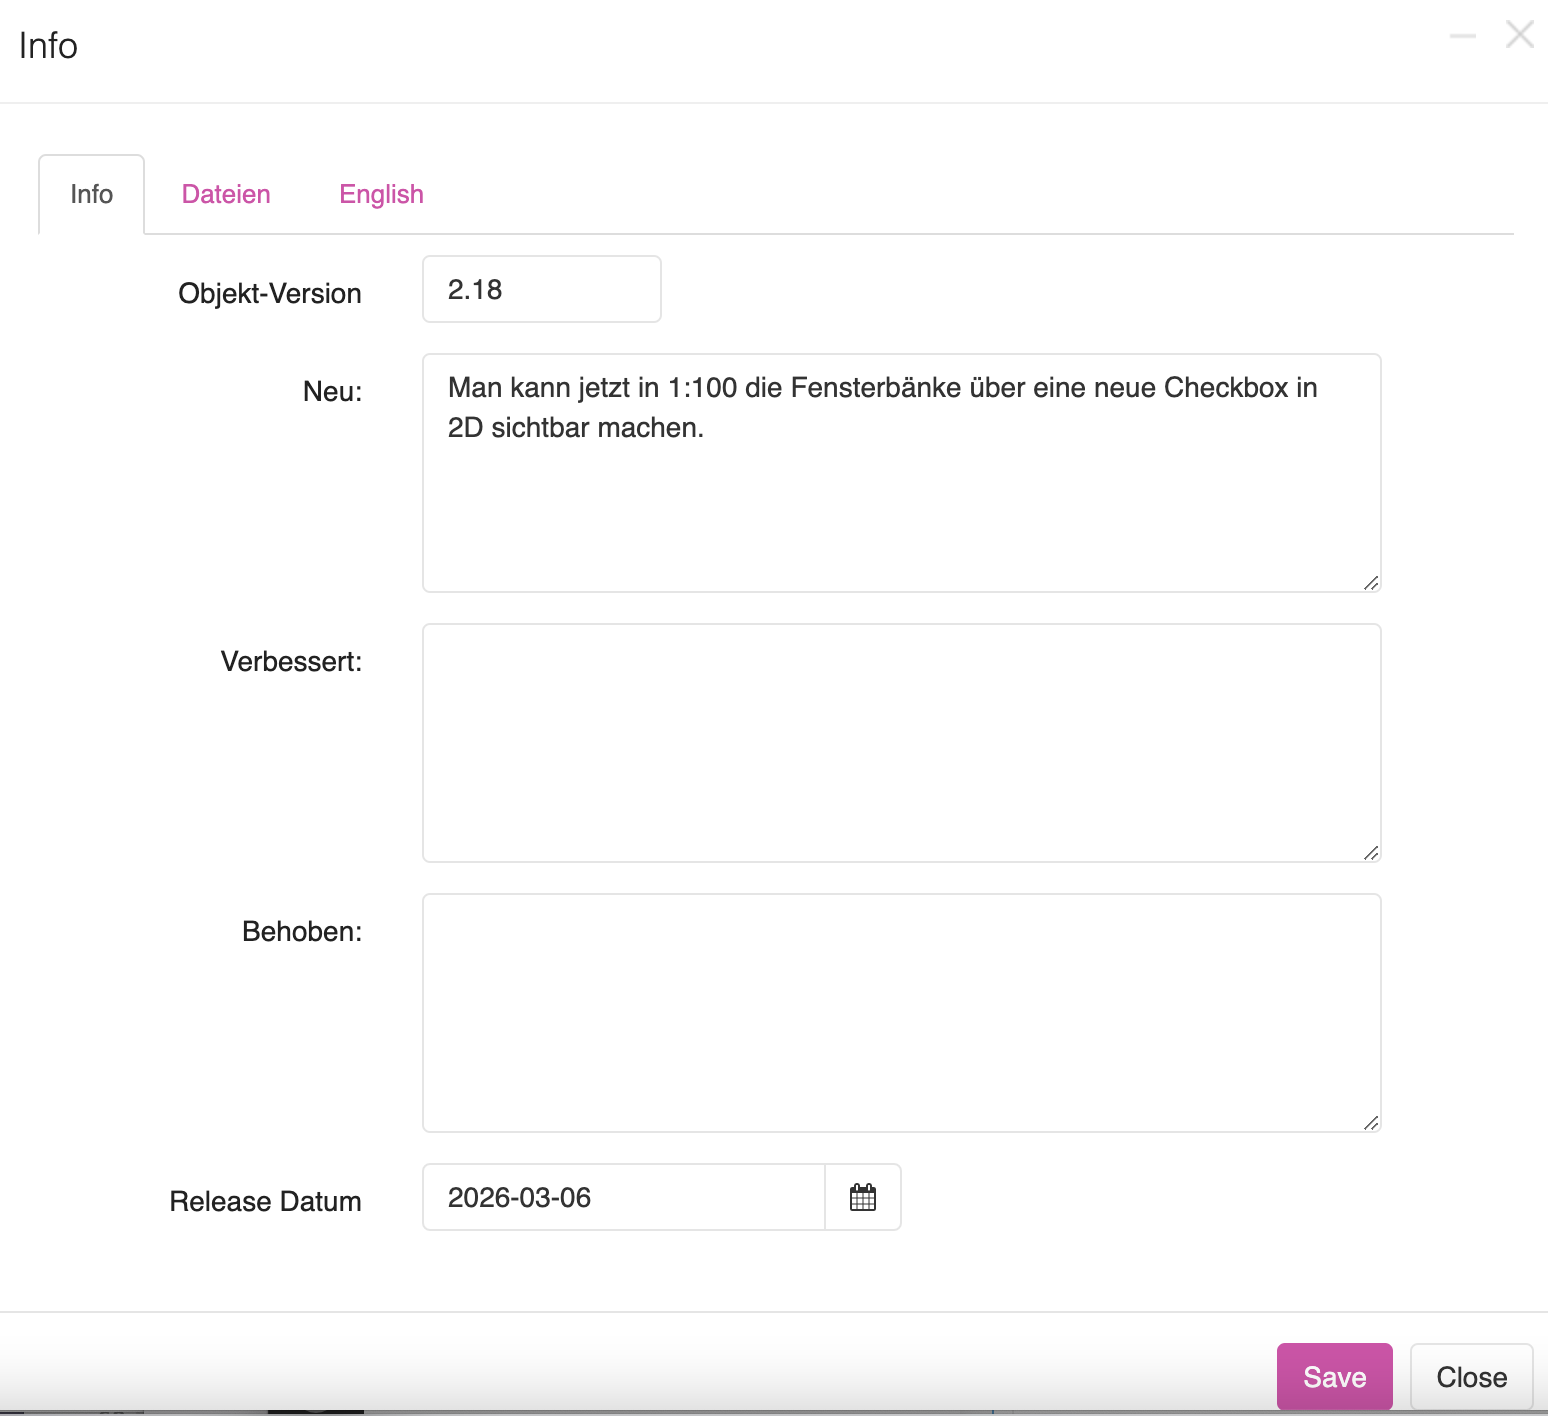Click the Verbessert: label
The width and height of the screenshot is (1548, 1416).
[x=291, y=661]
